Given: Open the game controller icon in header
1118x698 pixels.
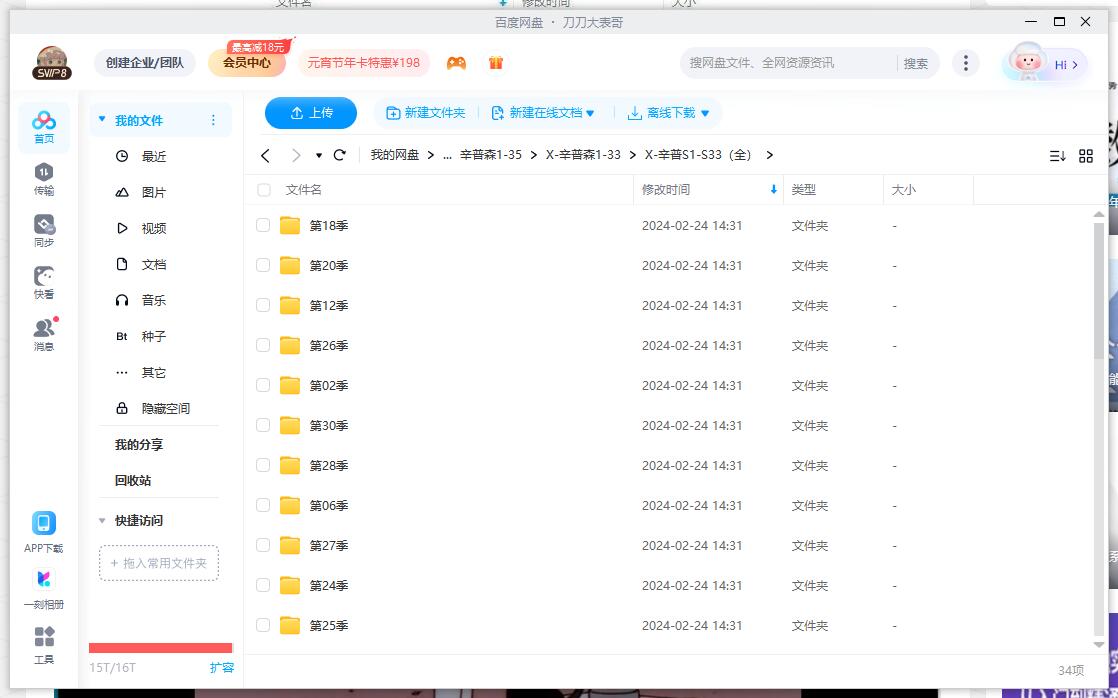Looking at the screenshot, I should tap(456, 63).
